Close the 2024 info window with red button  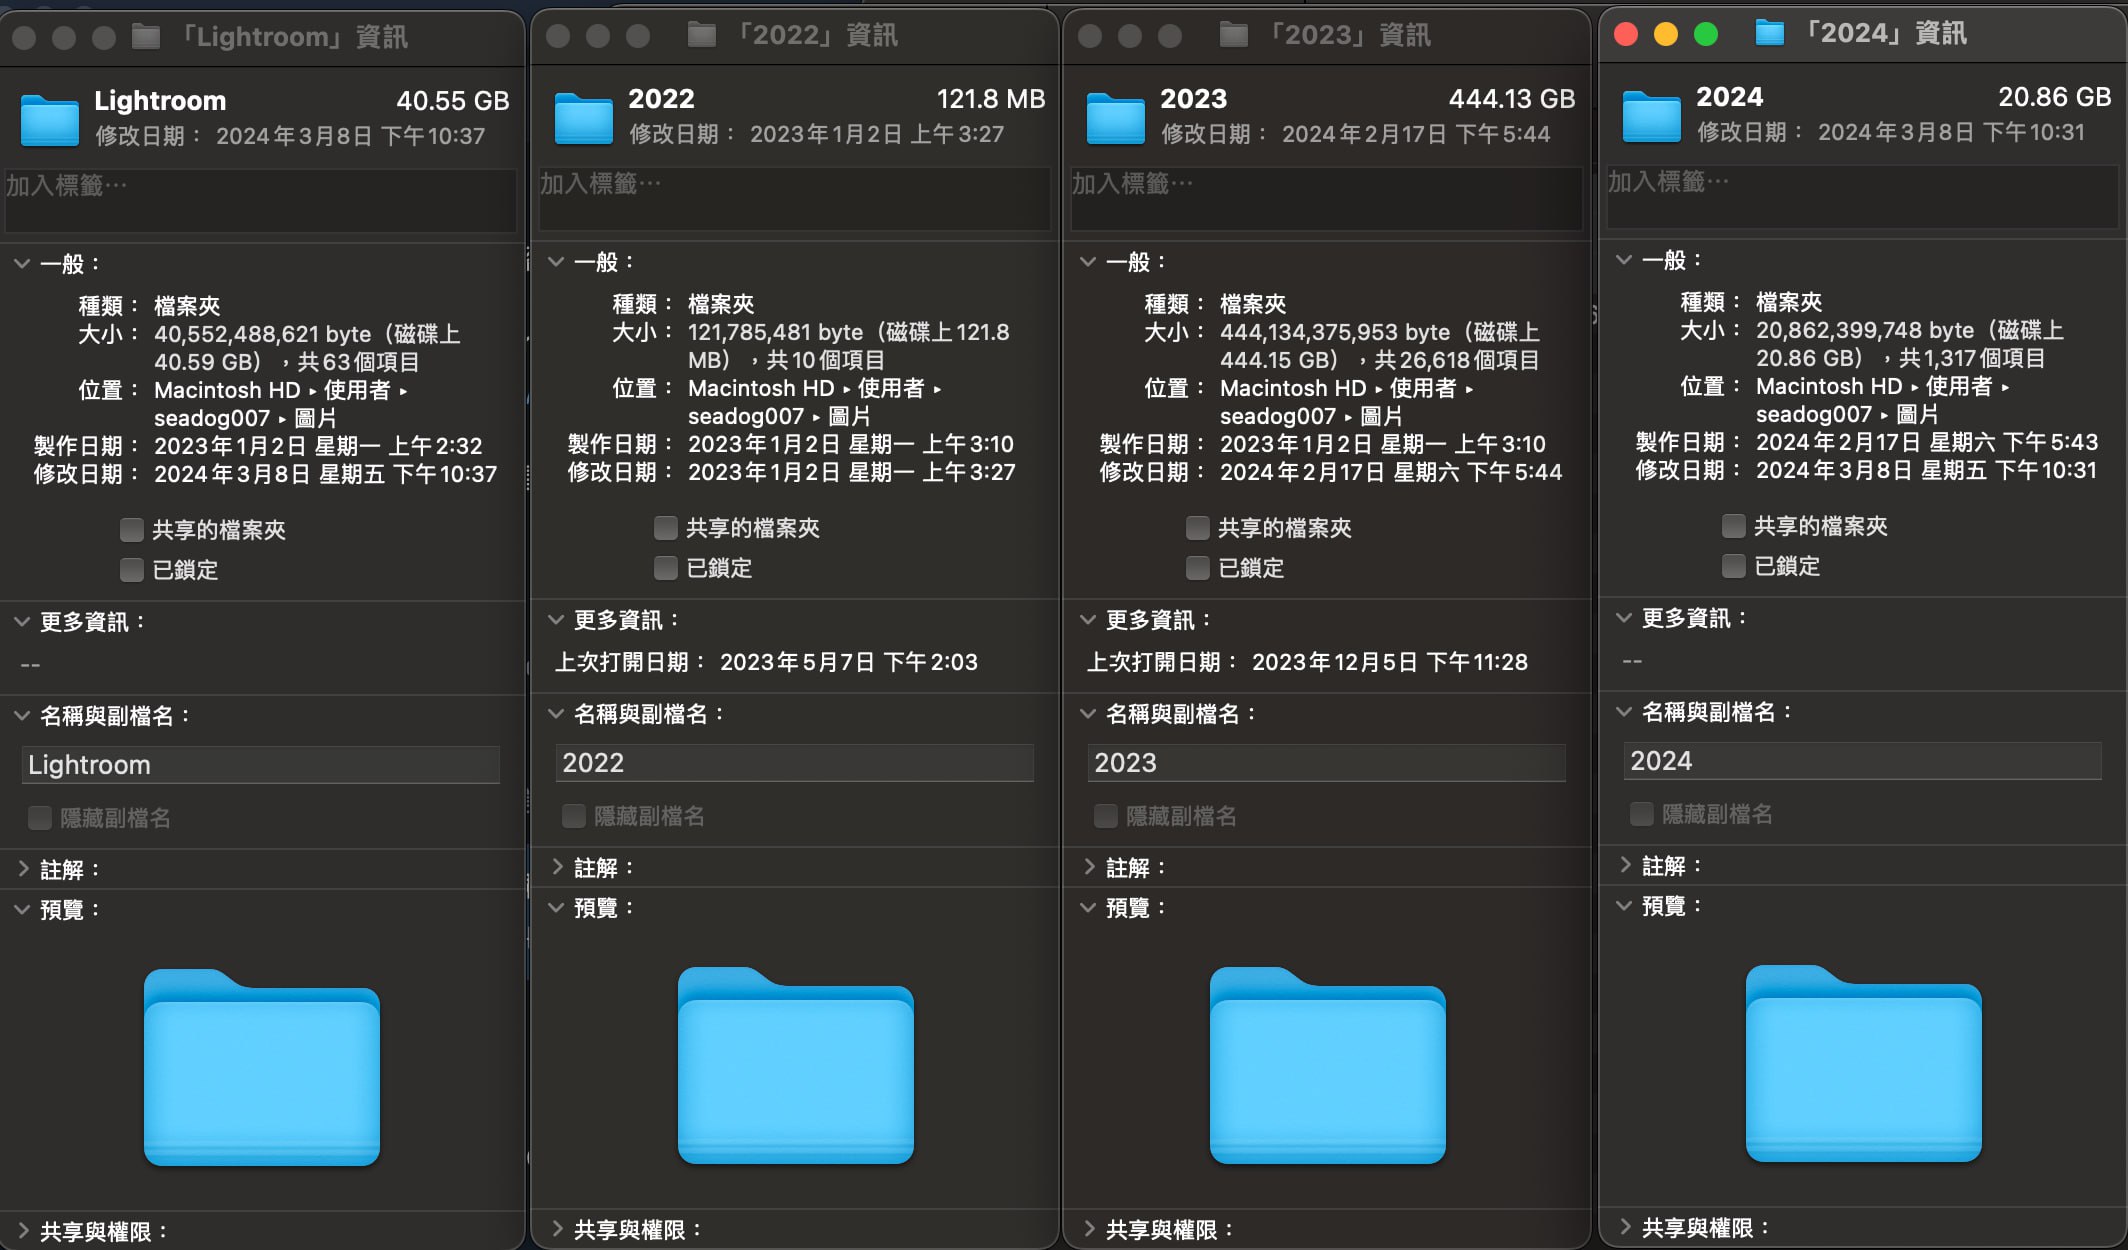tap(1626, 34)
